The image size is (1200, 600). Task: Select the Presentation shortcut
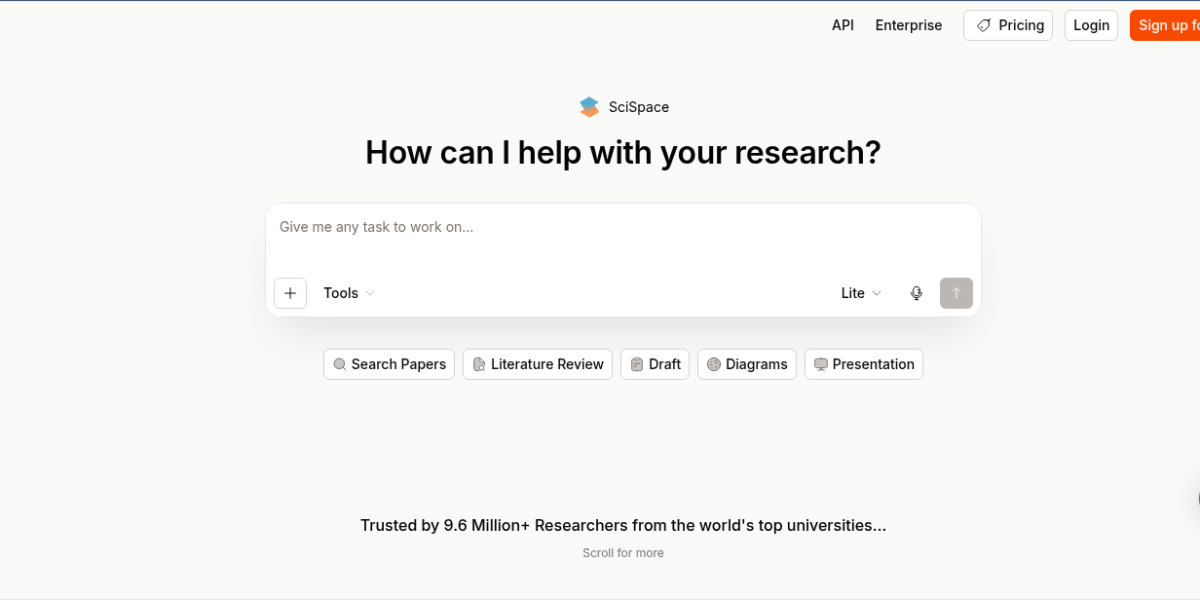click(864, 364)
